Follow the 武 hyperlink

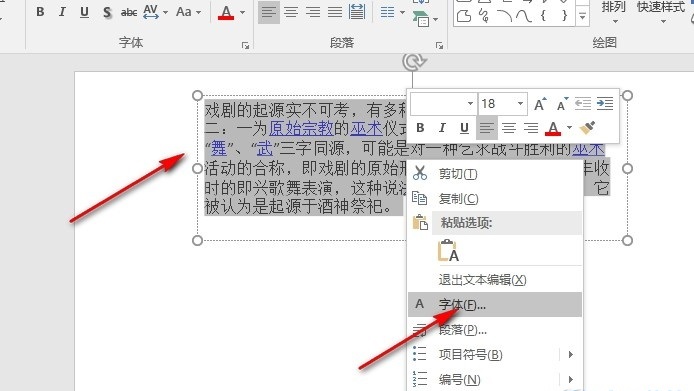tap(264, 148)
